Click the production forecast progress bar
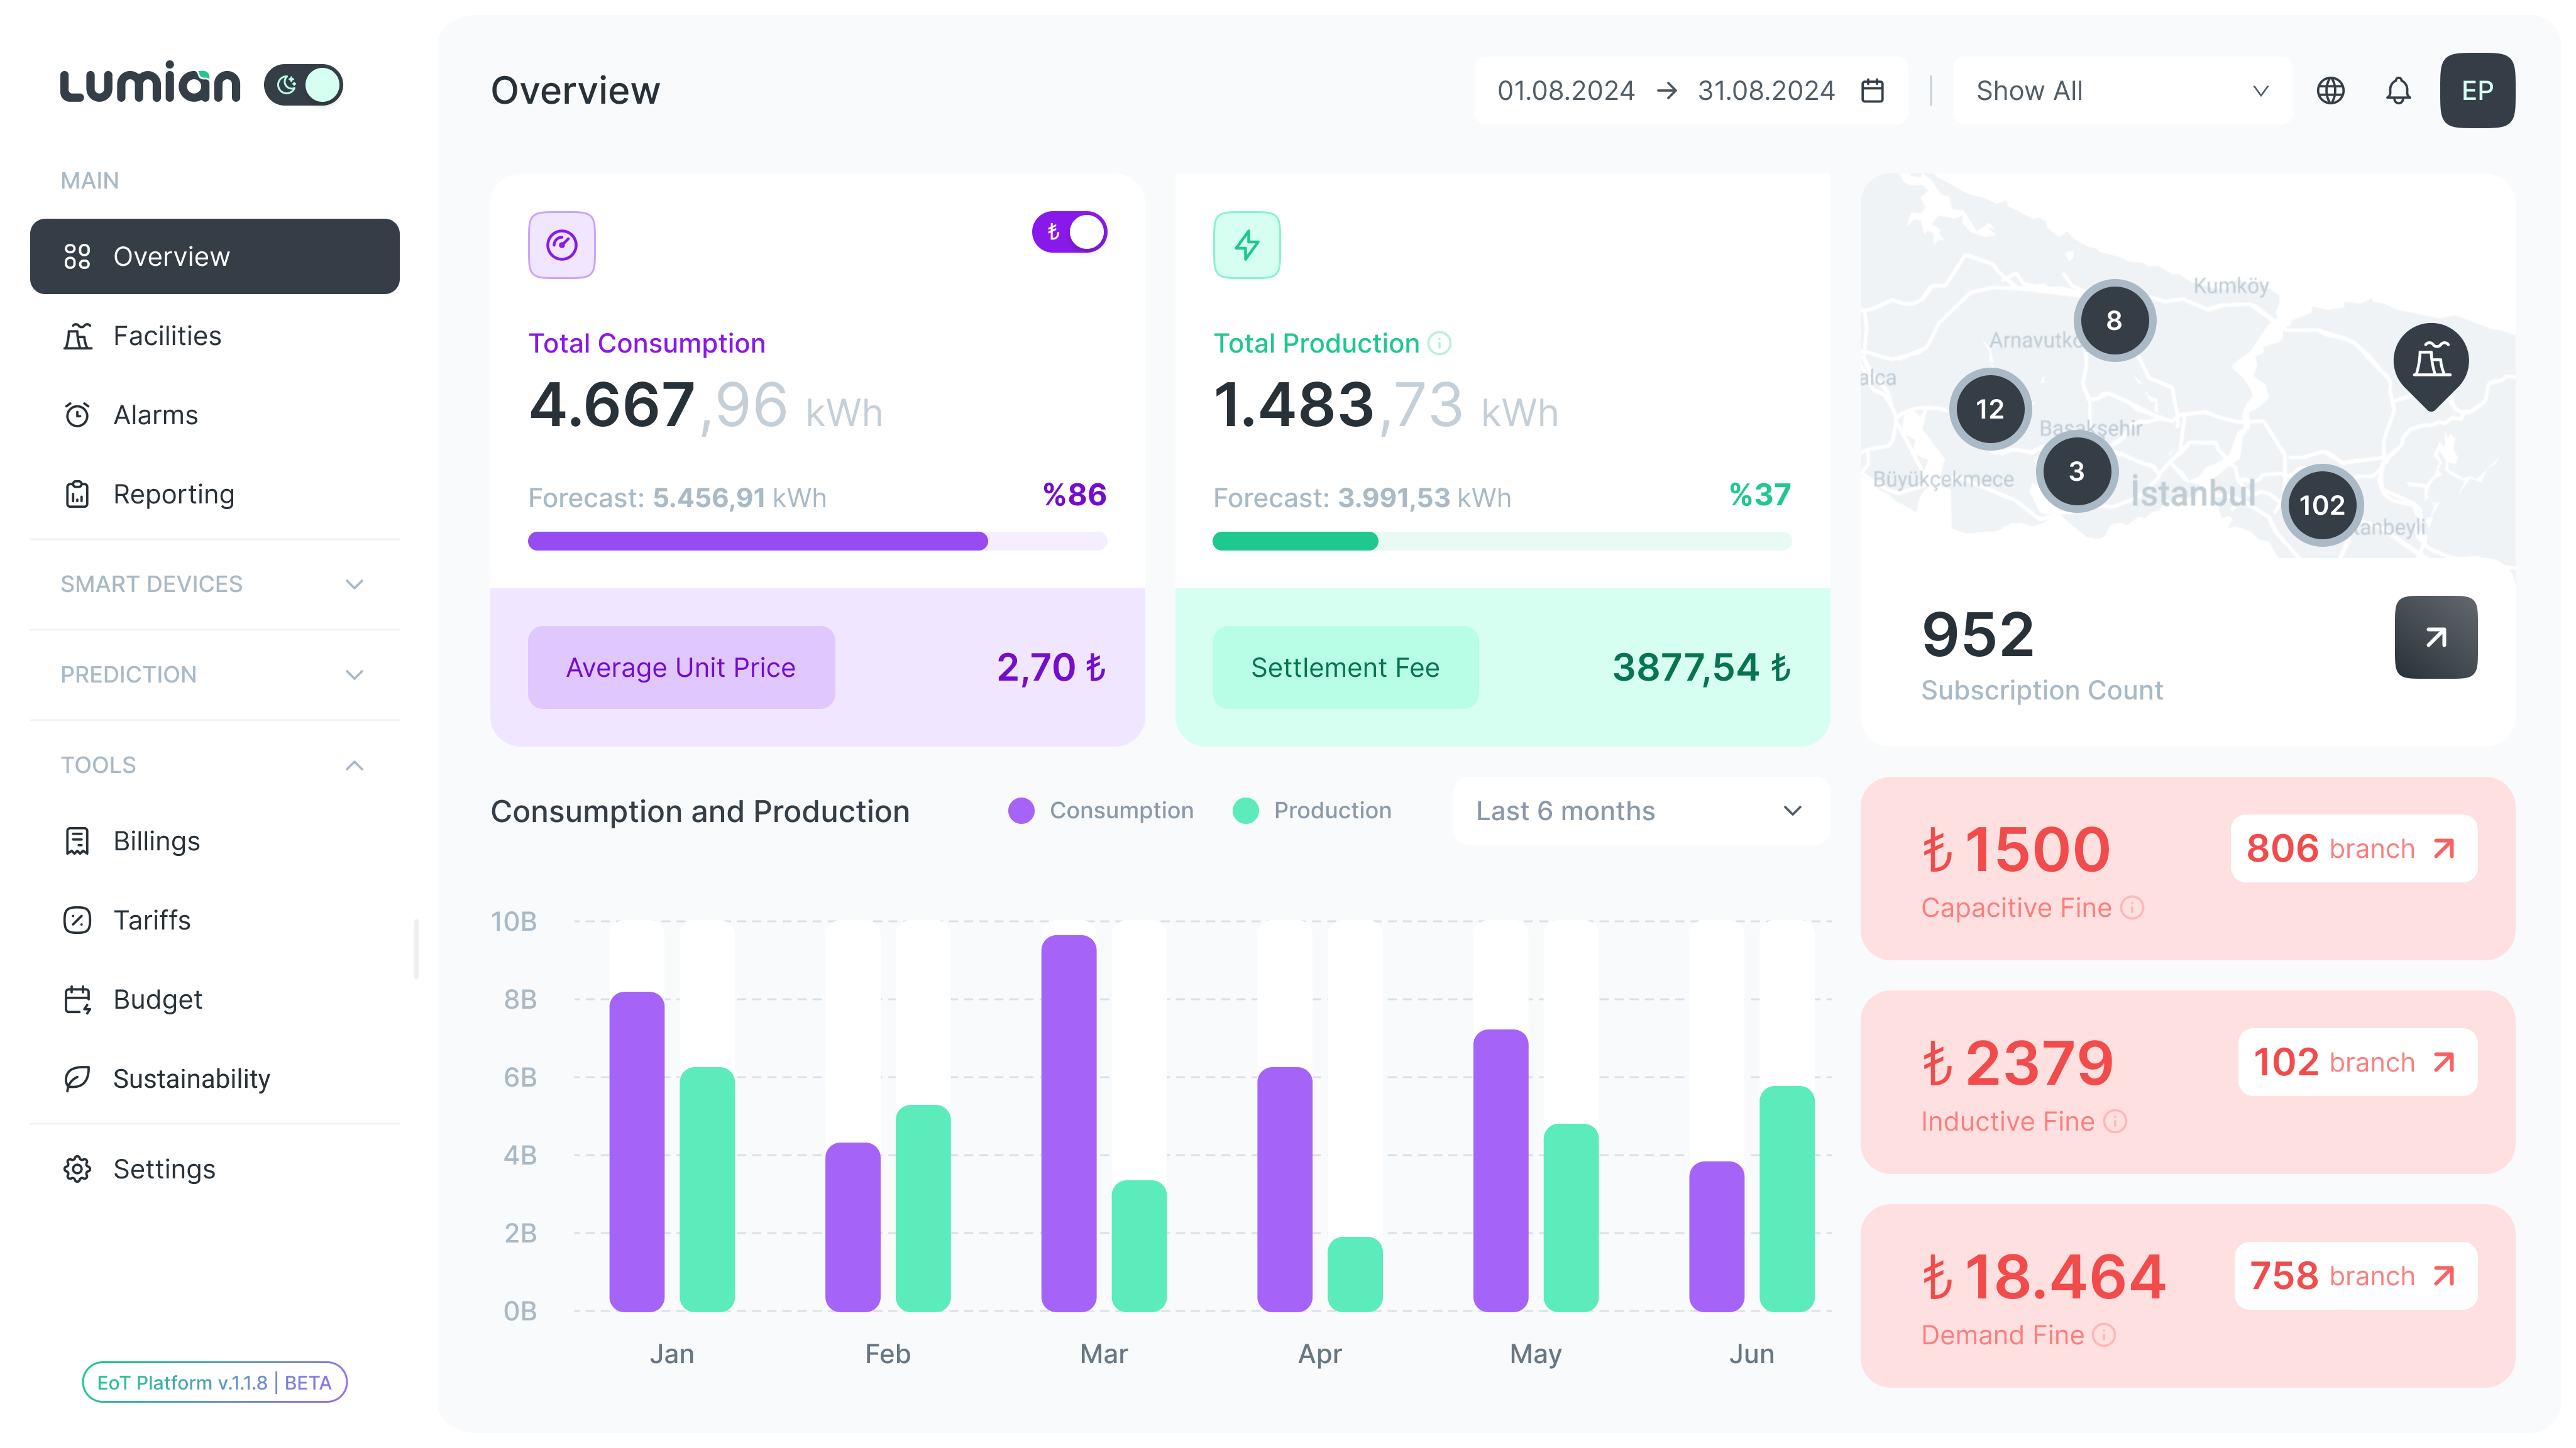The image size is (2576, 1448). pos(1502,541)
